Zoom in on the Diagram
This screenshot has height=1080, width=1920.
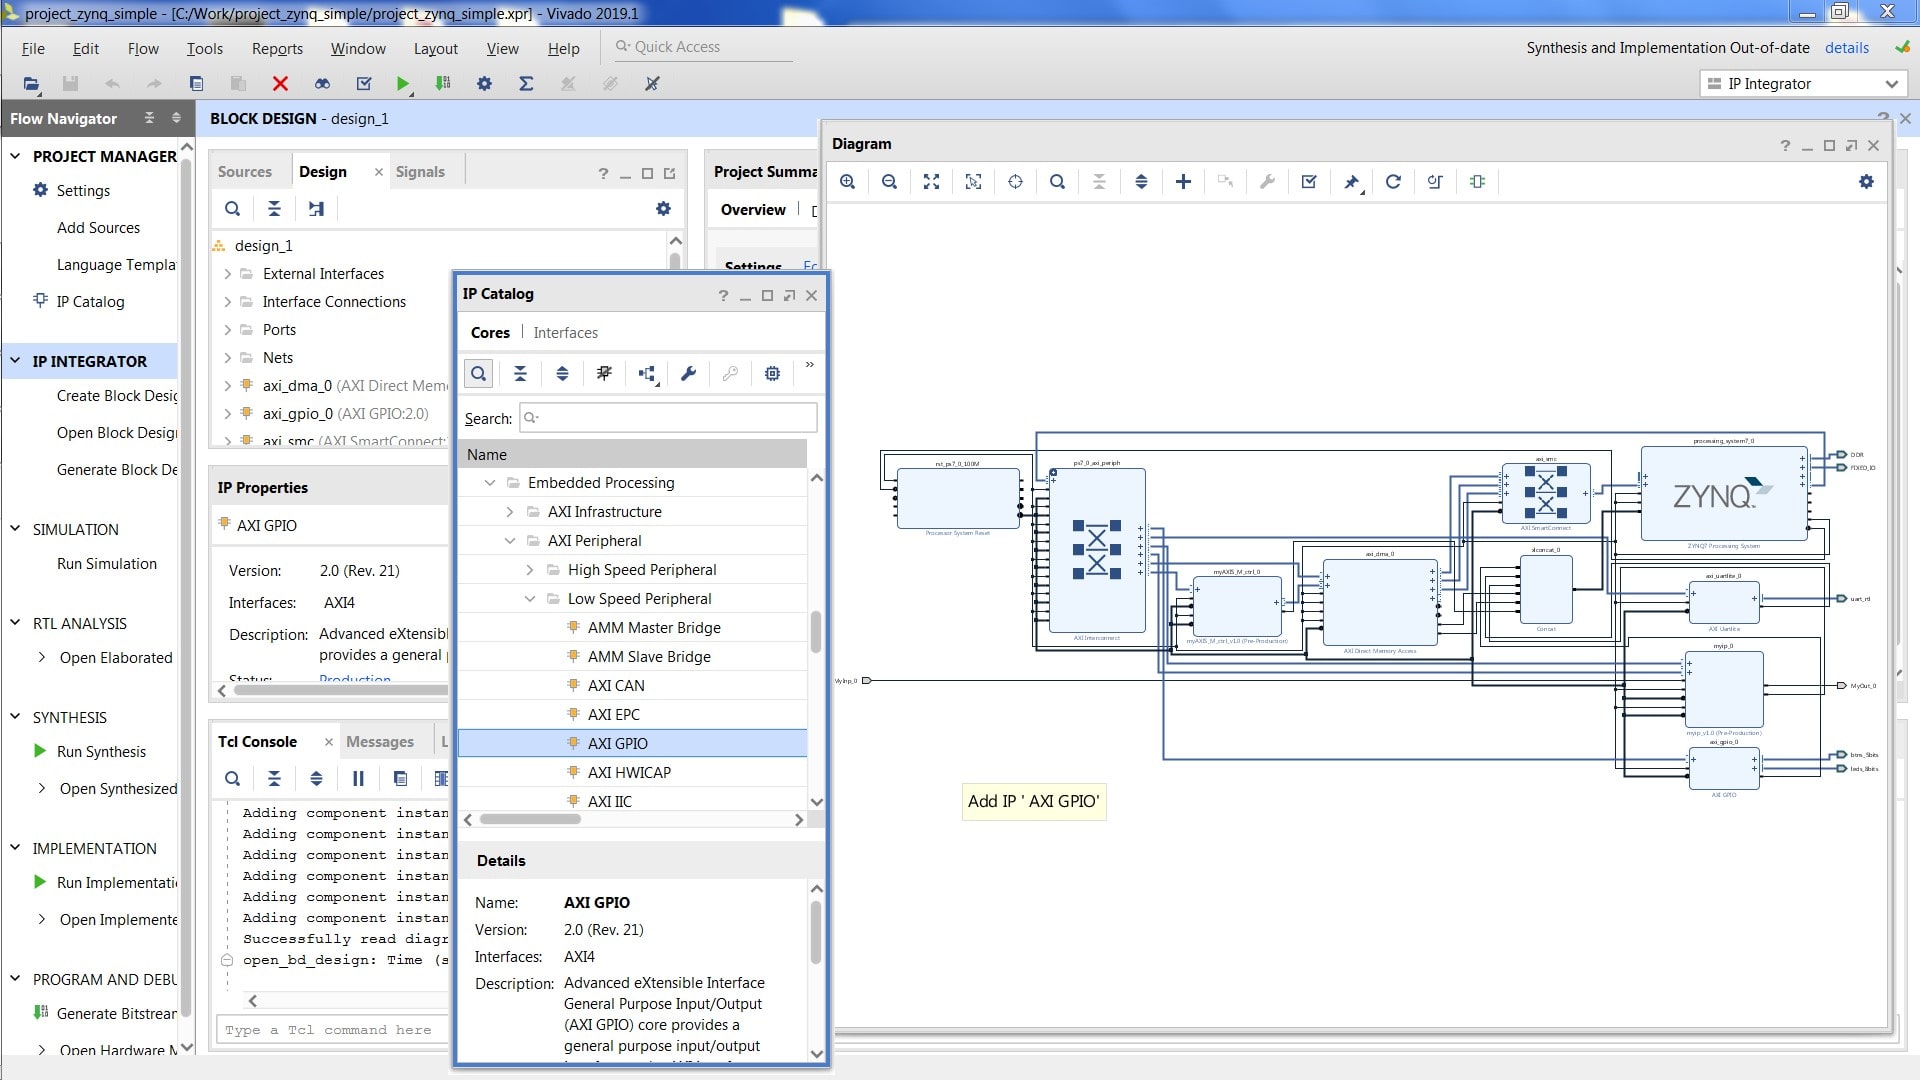tap(847, 182)
